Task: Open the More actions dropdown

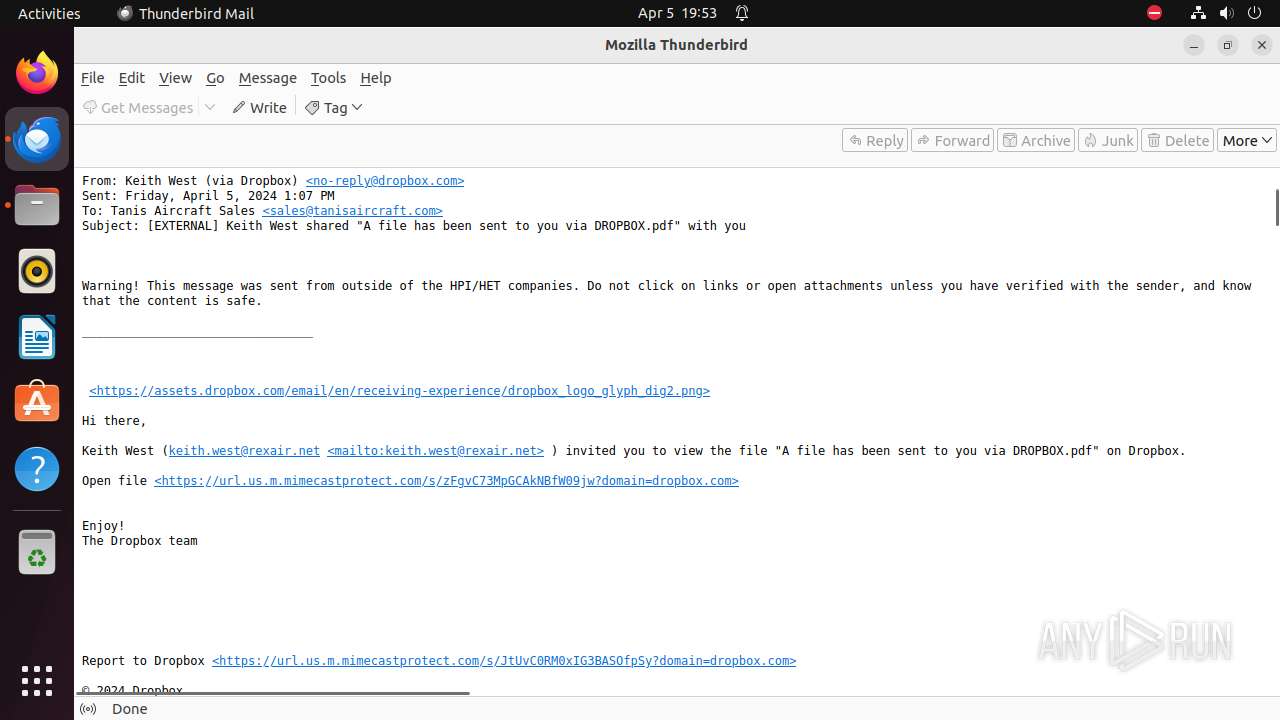Action: tap(1246, 140)
